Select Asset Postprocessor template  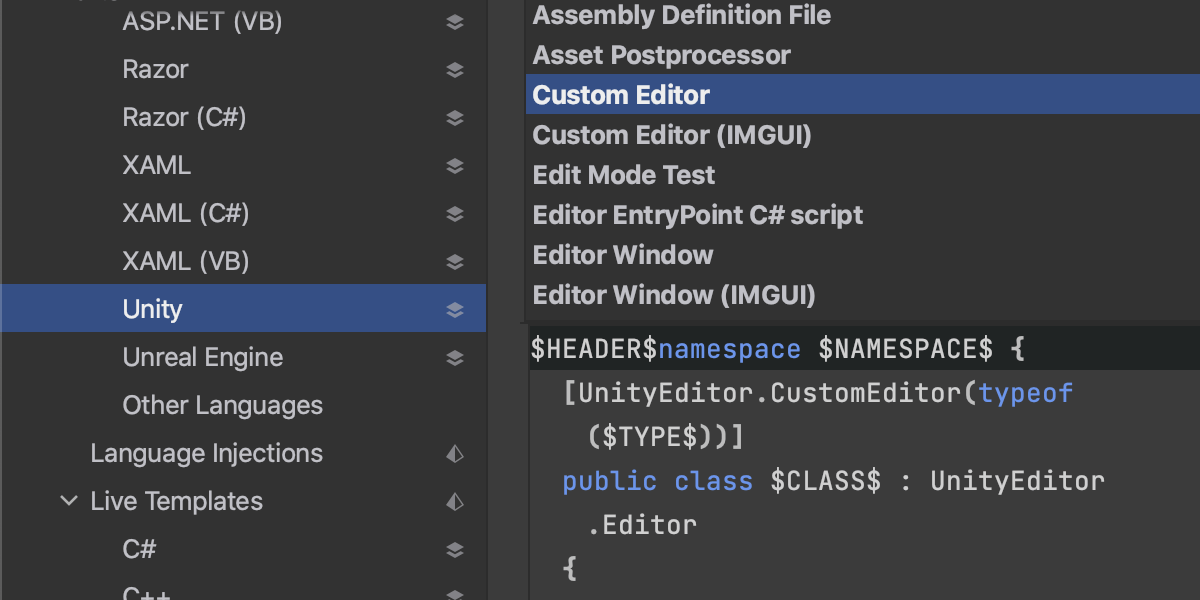pyautogui.click(x=661, y=55)
